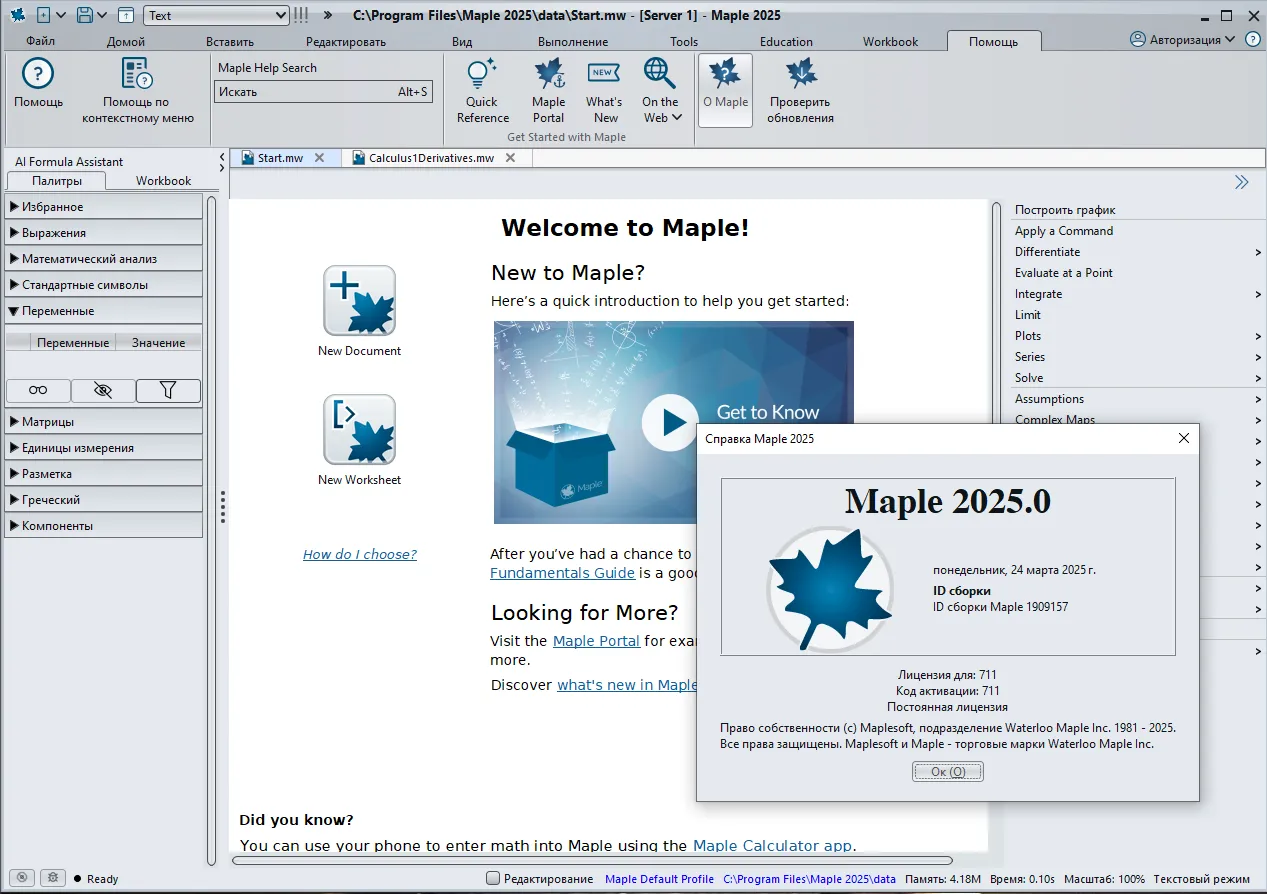Expand the Греческий palette
Image resolution: width=1267 pixels, height=894 pixels.
(x=104, y=500)
